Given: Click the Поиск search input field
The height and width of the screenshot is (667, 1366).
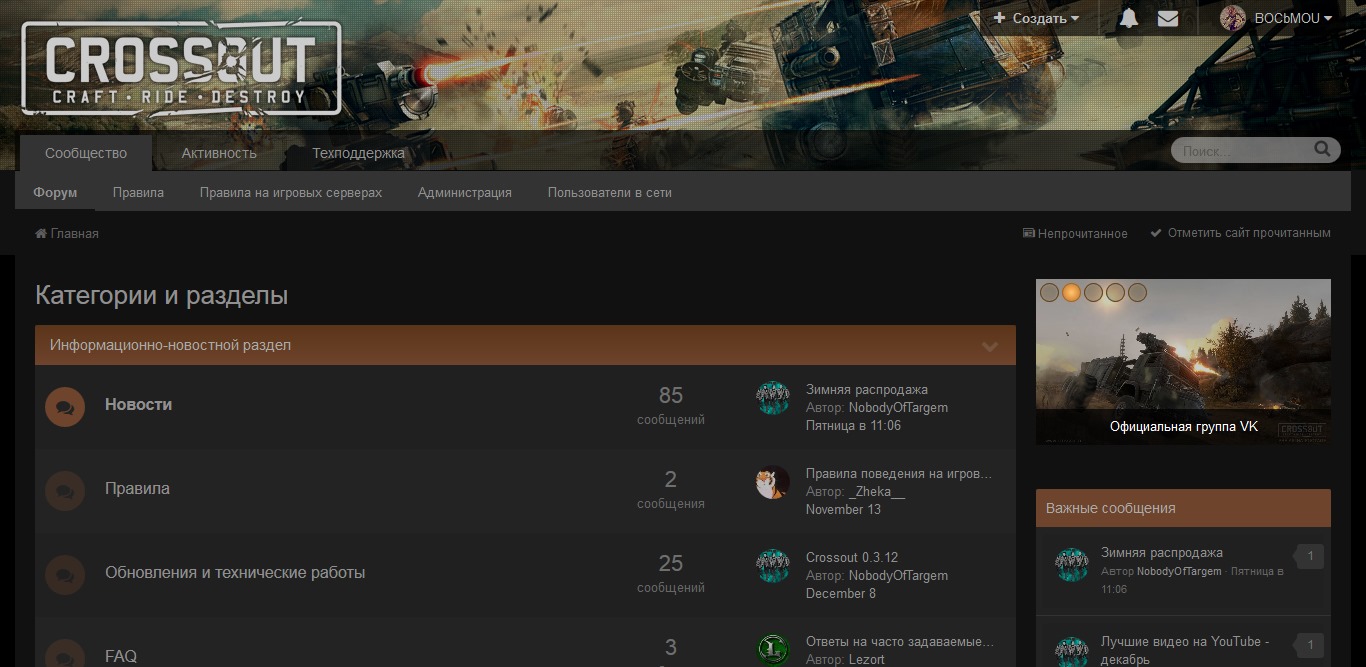Looking at the screenshot, I should pyautogui.click(x=1242, y=151).
